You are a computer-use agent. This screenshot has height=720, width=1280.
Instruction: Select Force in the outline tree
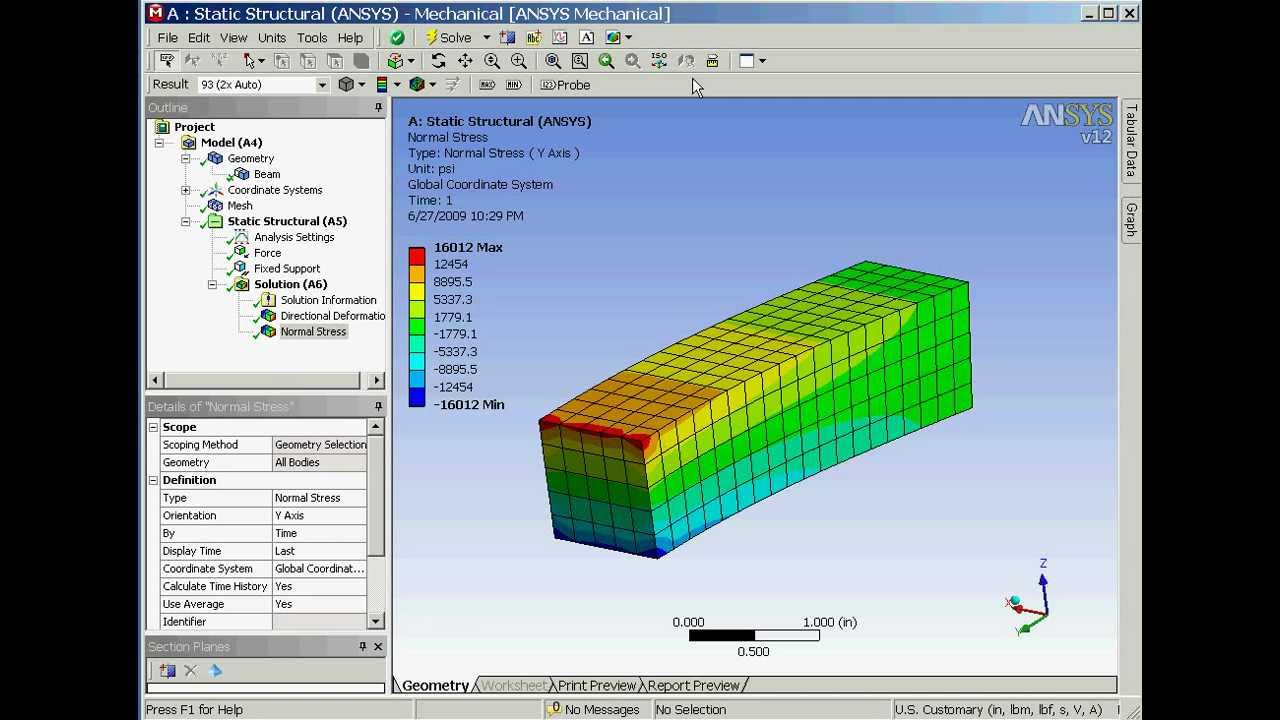tap(267, 253)
